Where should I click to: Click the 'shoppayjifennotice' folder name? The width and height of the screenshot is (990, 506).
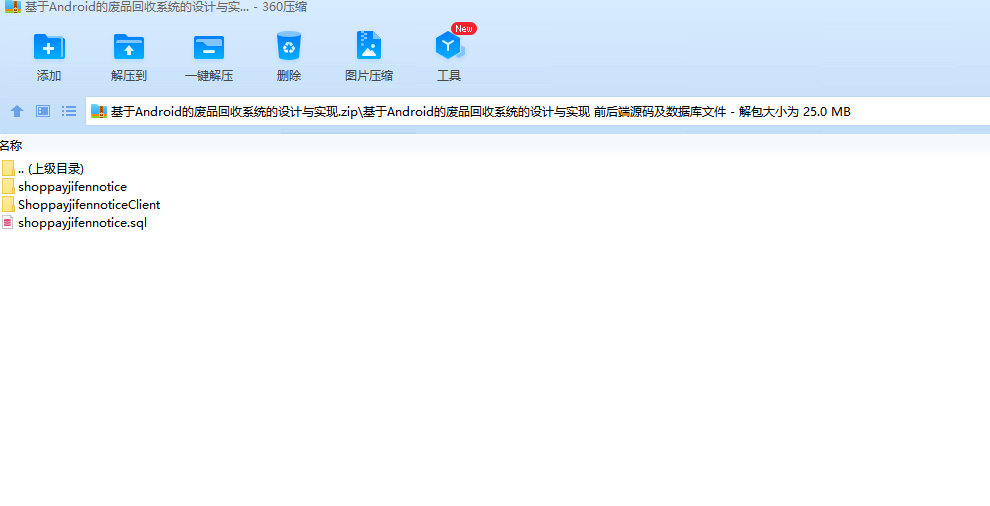[x=73, y=187]
